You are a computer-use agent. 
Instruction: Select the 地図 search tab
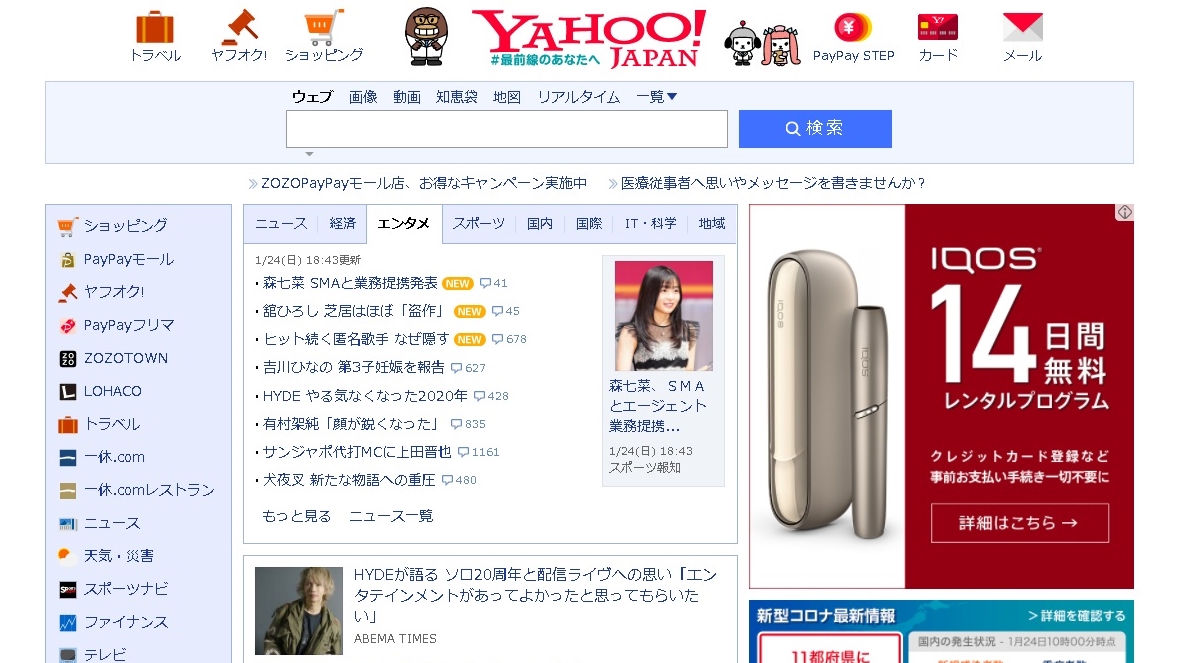507,97
